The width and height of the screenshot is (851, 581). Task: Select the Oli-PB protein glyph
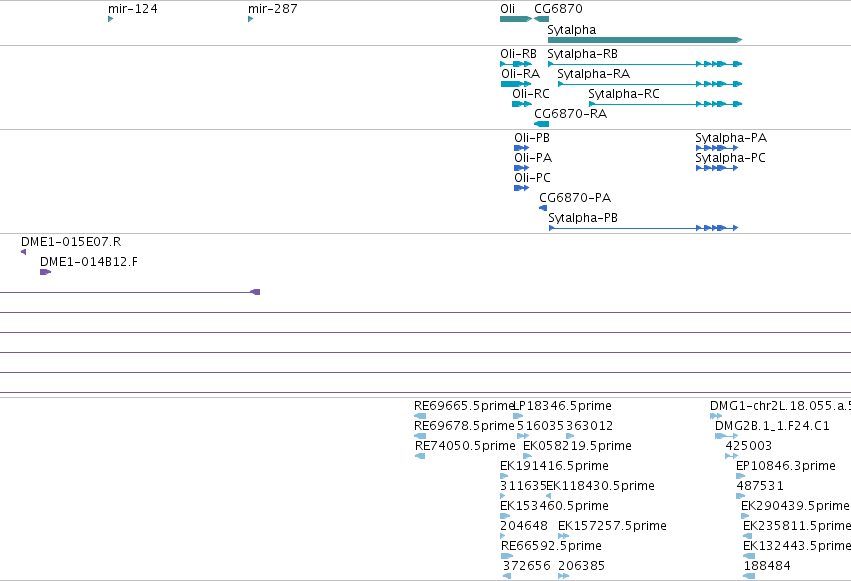coord(521,148)
